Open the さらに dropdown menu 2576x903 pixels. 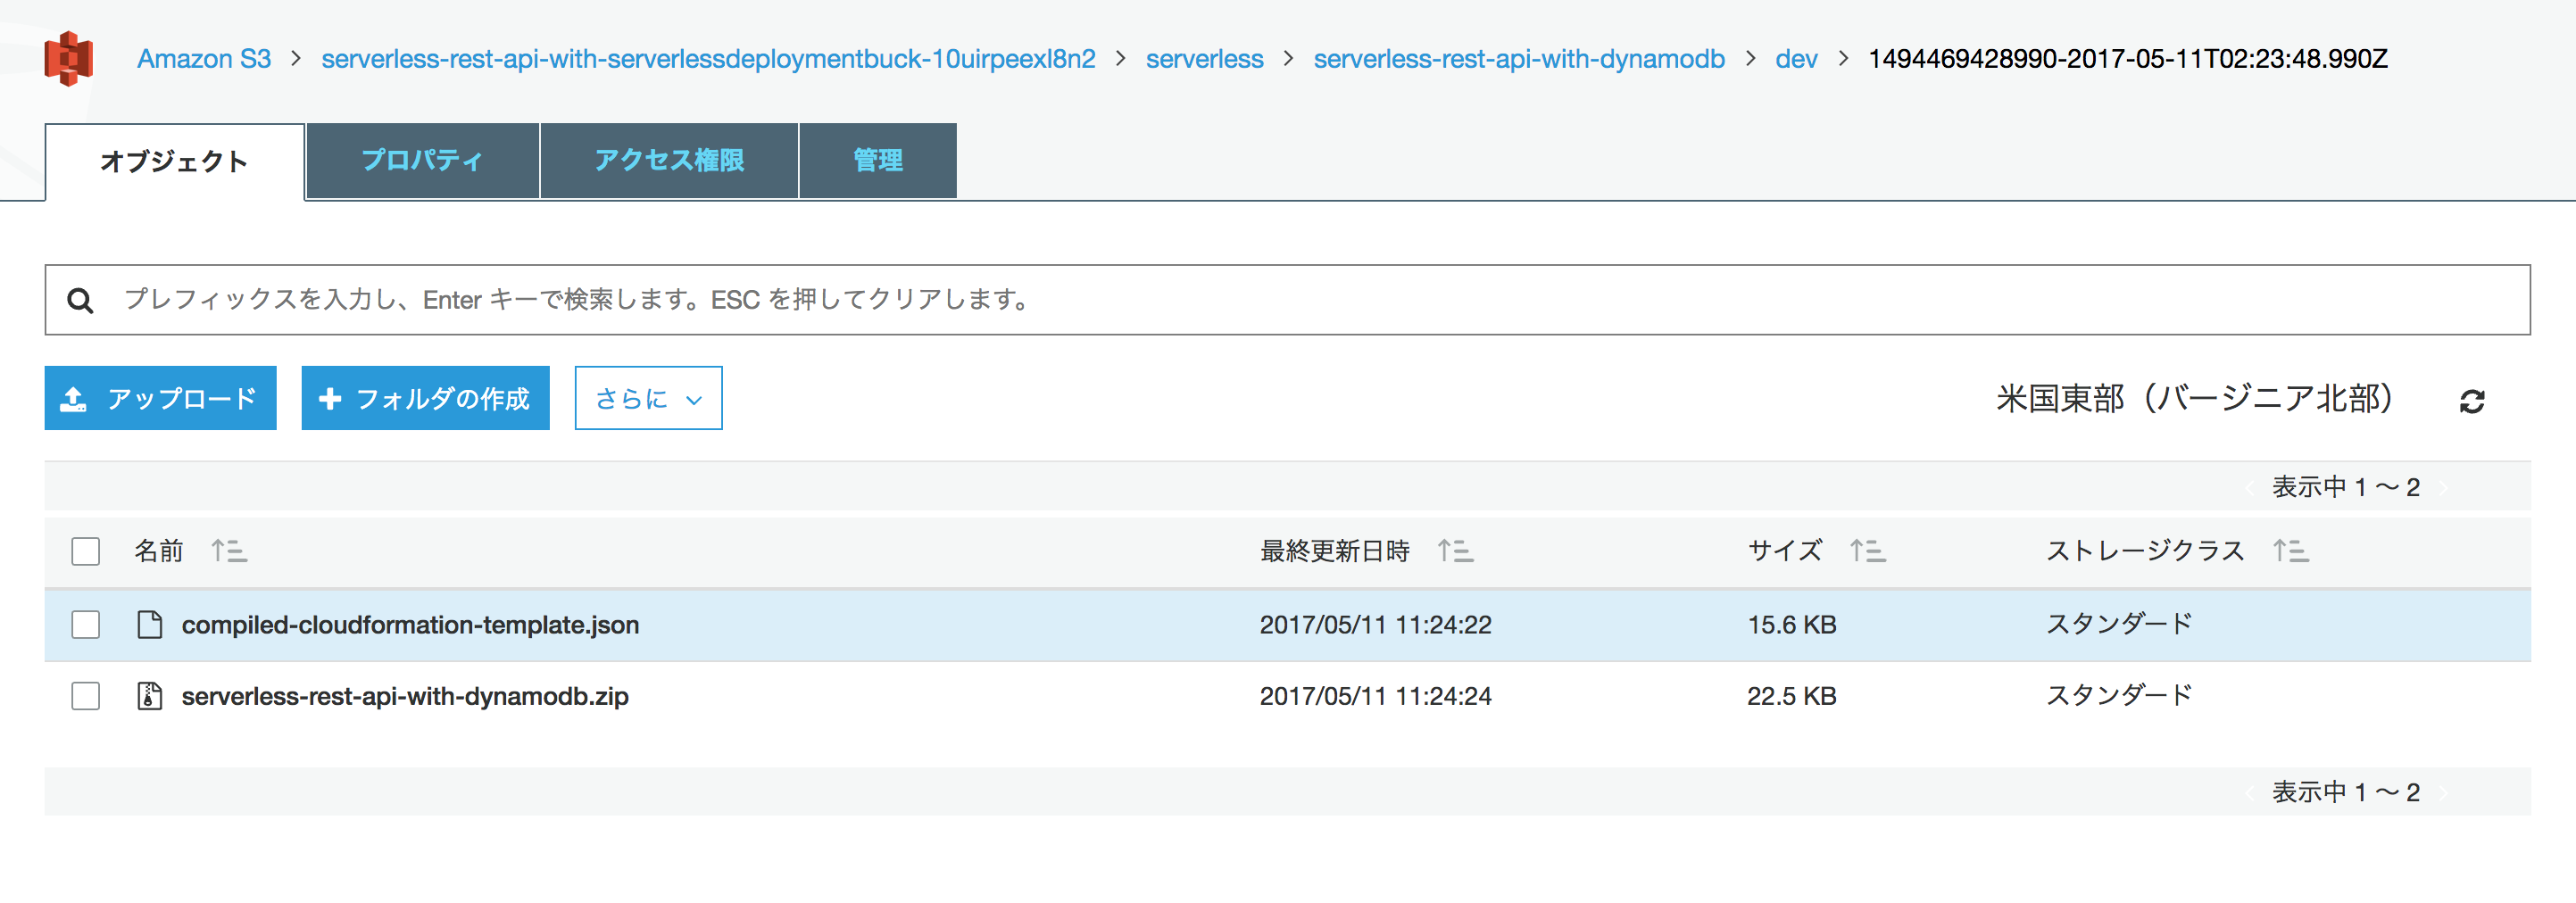tap(648, 398)
